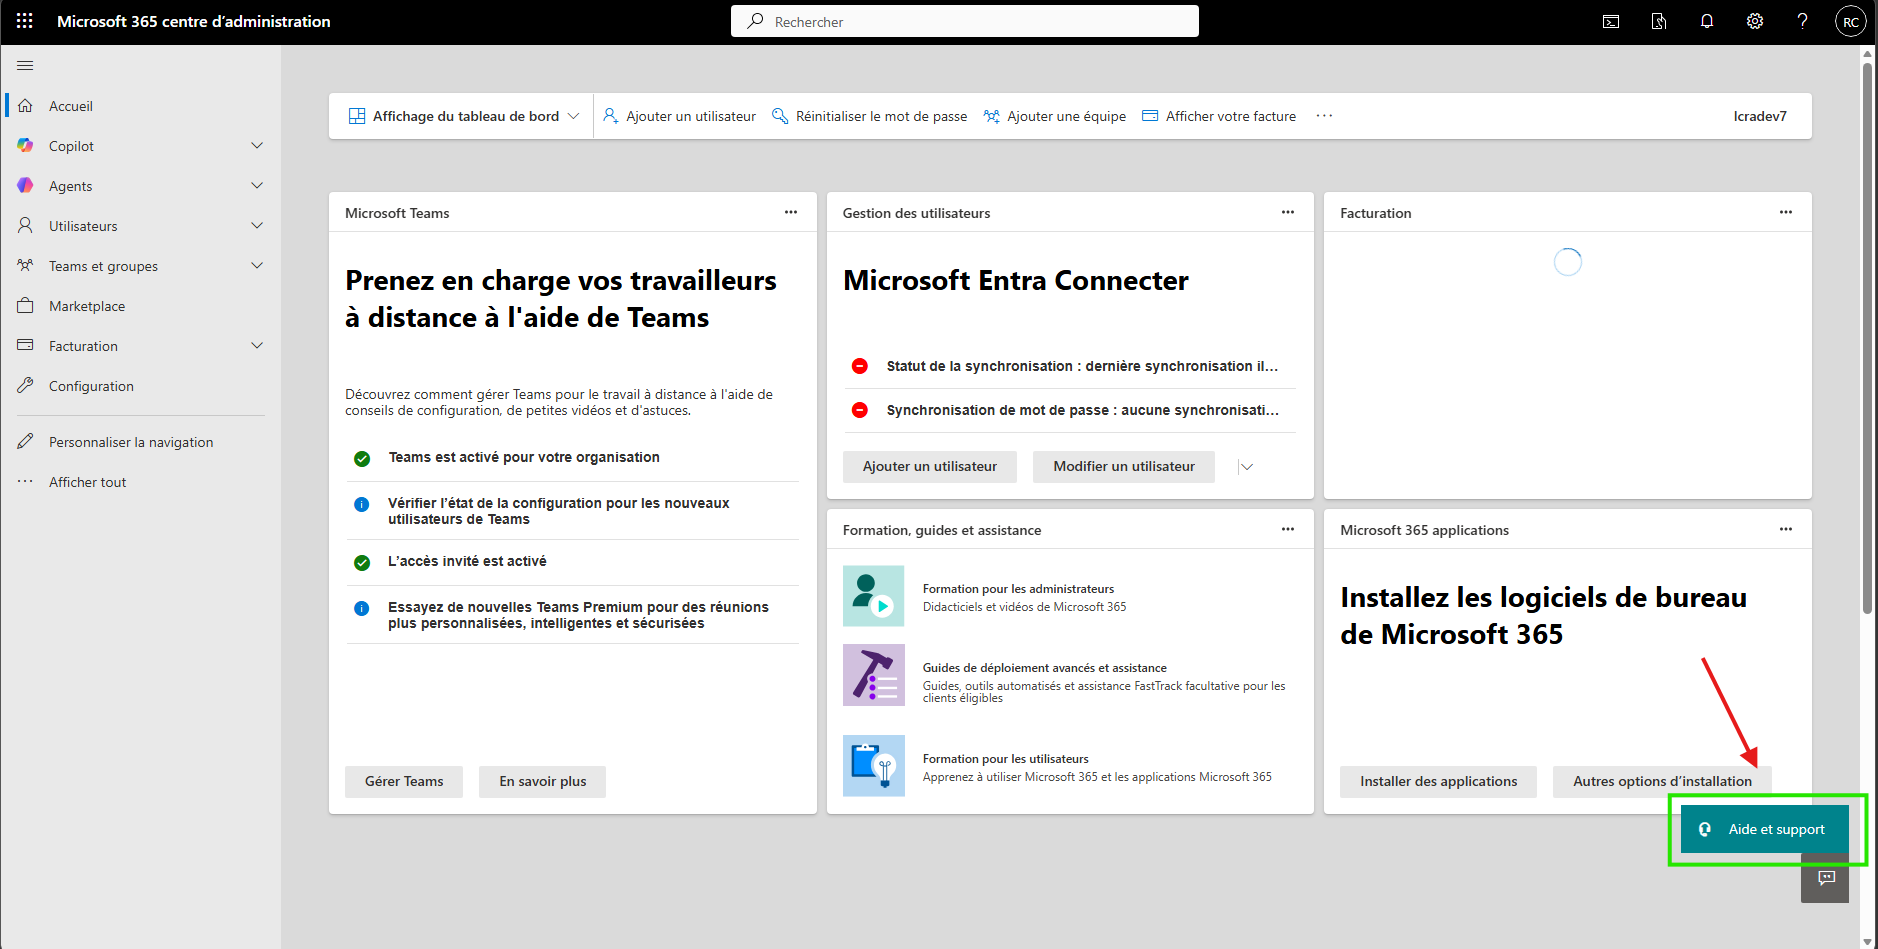
Task: Click the feedback chat icon button
Action: pos(1826,878)
